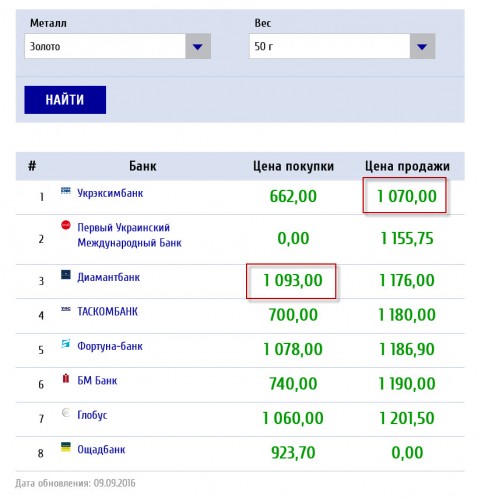Open Первый Украинский Международный Банк link
Viewport: 478px width, 500px height.
[129, 235]
